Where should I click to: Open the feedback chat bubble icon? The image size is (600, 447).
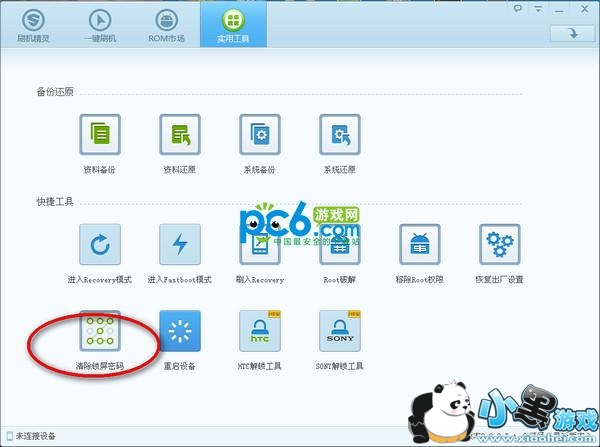click(518, 8)
